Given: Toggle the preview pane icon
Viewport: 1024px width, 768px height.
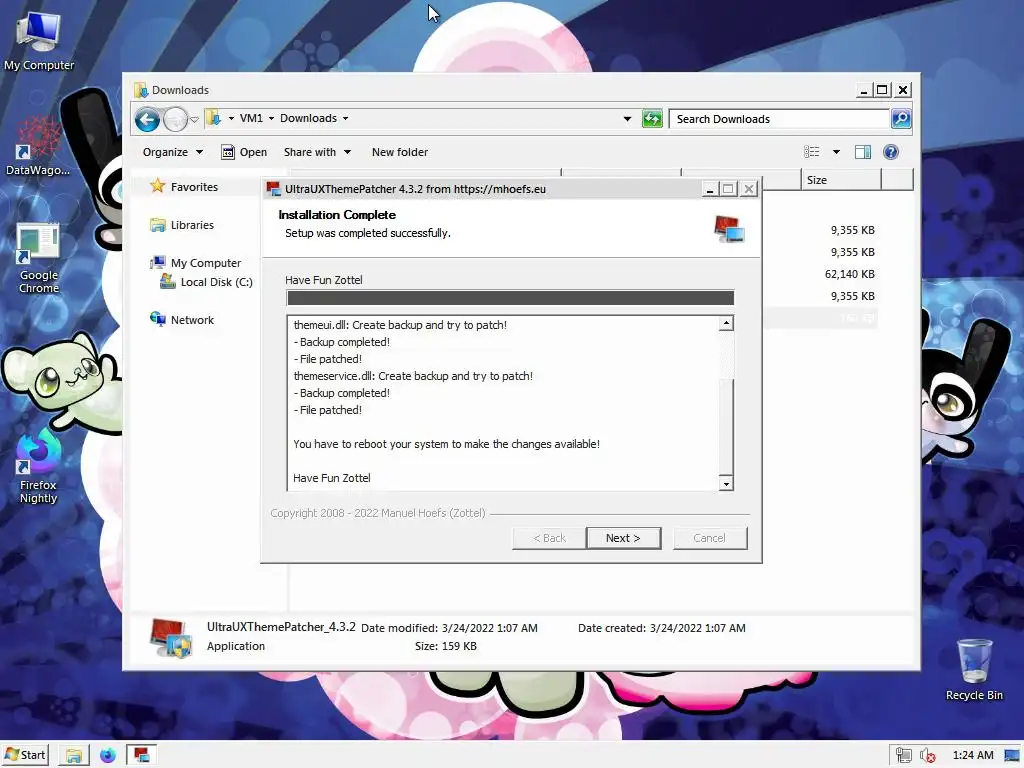Looking at the screenshot, I should click(863, 152).
